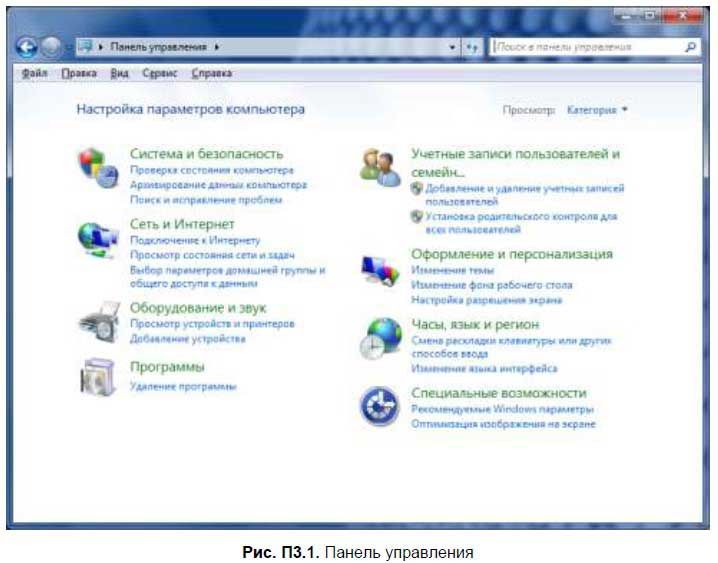Viewport: 718px width, 563px height.
Task: Open Система и безопасность category heading
Action: (206, 154)
